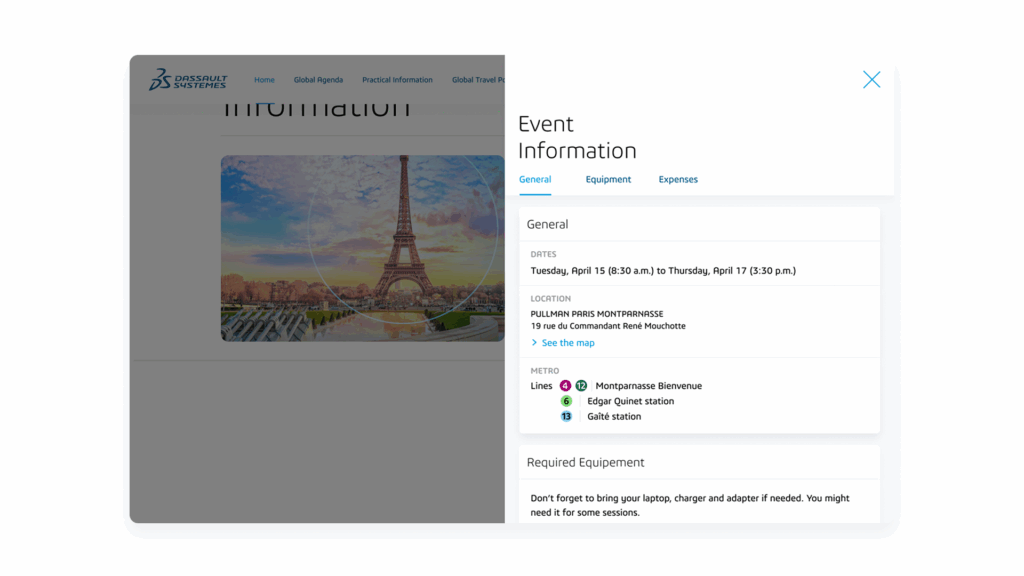Click the DATES label
Image resolution: width=1024 pixels, height=576 pixels.
click(543, 254)
